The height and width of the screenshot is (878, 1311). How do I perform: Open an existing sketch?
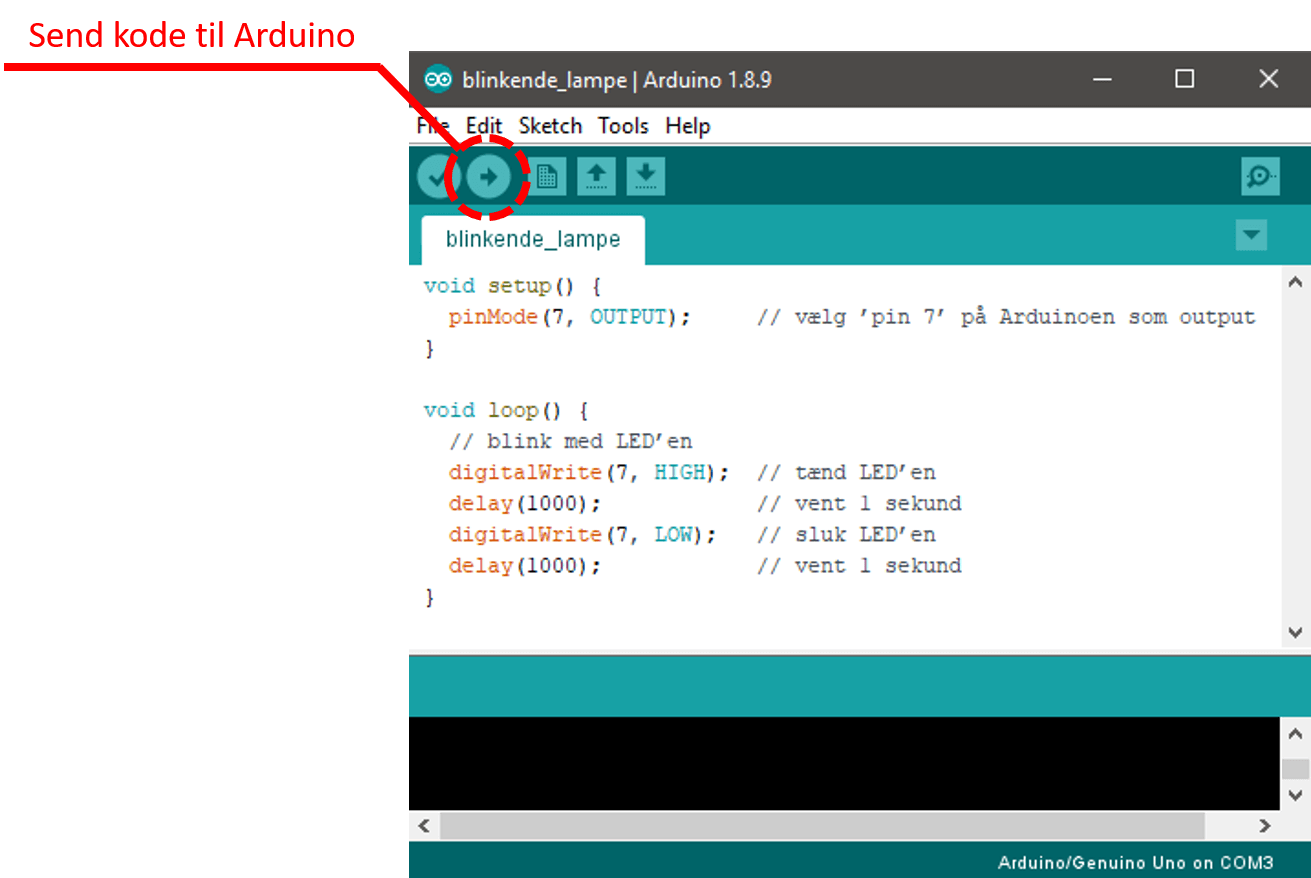(x=596, y=178)
